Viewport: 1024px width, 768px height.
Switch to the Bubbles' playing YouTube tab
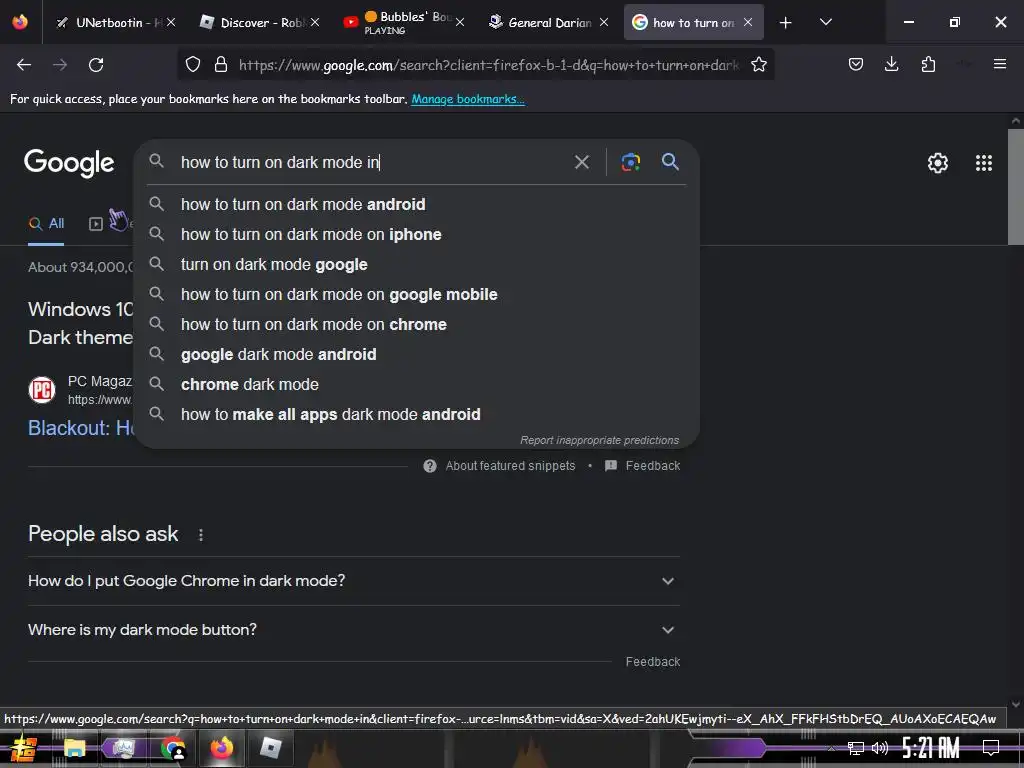pyautogui.click(x=403, y=22)
